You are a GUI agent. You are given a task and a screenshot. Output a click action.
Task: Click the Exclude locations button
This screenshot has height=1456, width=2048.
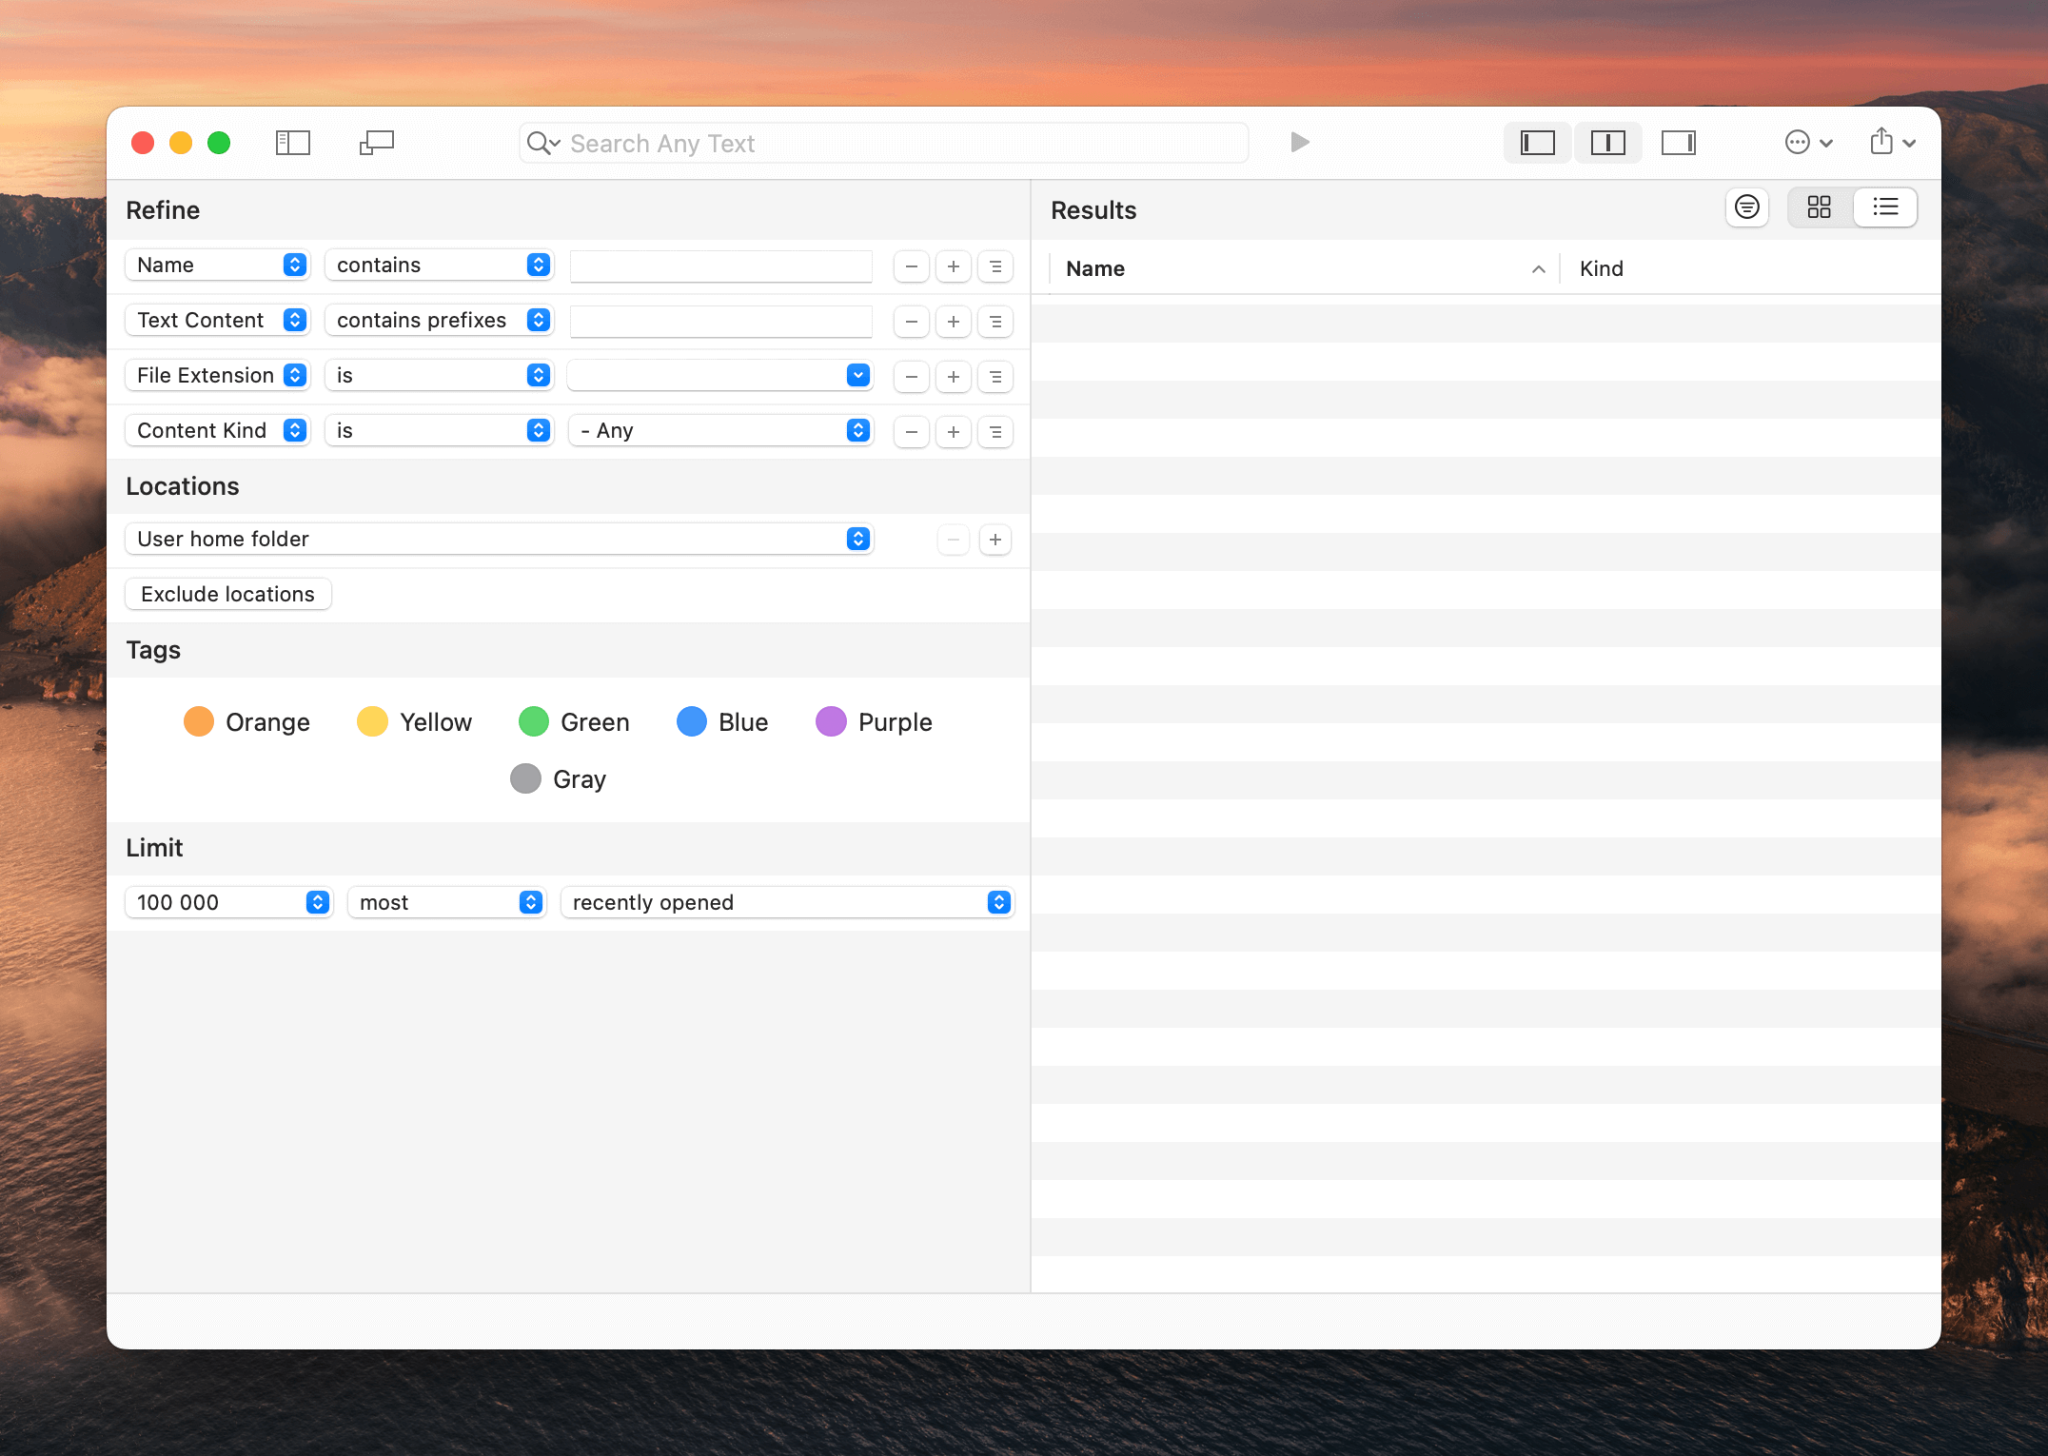pyautogui.click(x=227, y=593)
